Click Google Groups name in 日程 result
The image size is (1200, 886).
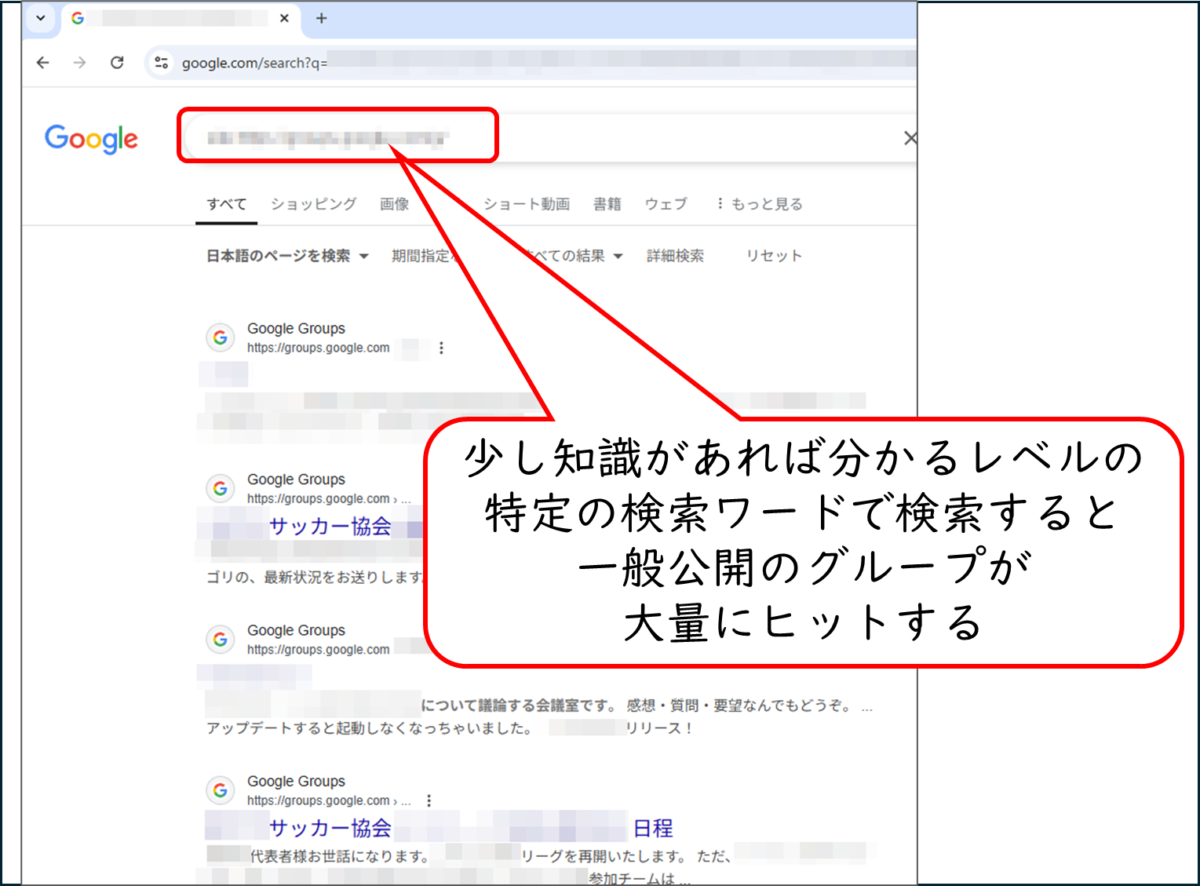296,781
